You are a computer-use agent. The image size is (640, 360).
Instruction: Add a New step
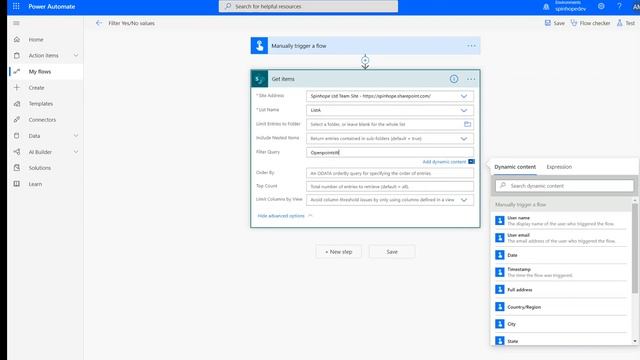point(338,252)
